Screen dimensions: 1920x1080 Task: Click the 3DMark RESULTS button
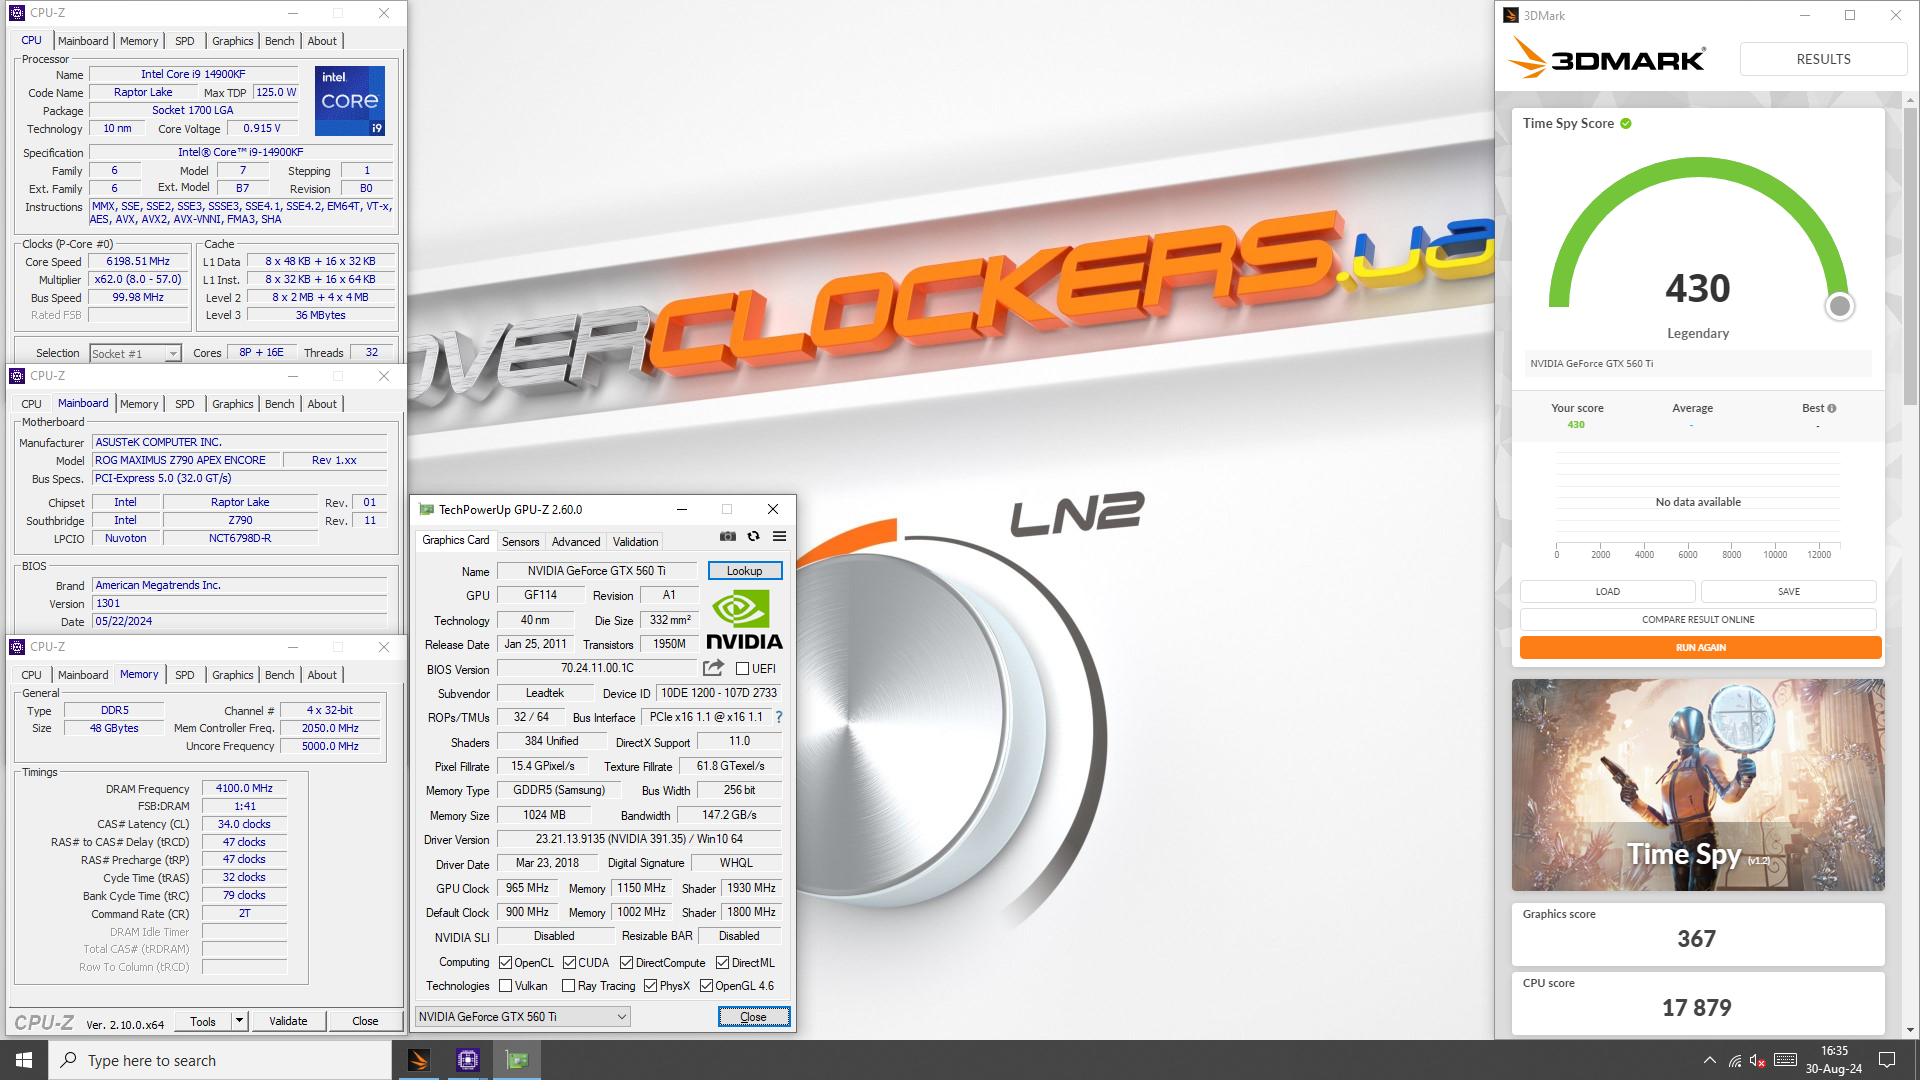tap(1823, 59)
